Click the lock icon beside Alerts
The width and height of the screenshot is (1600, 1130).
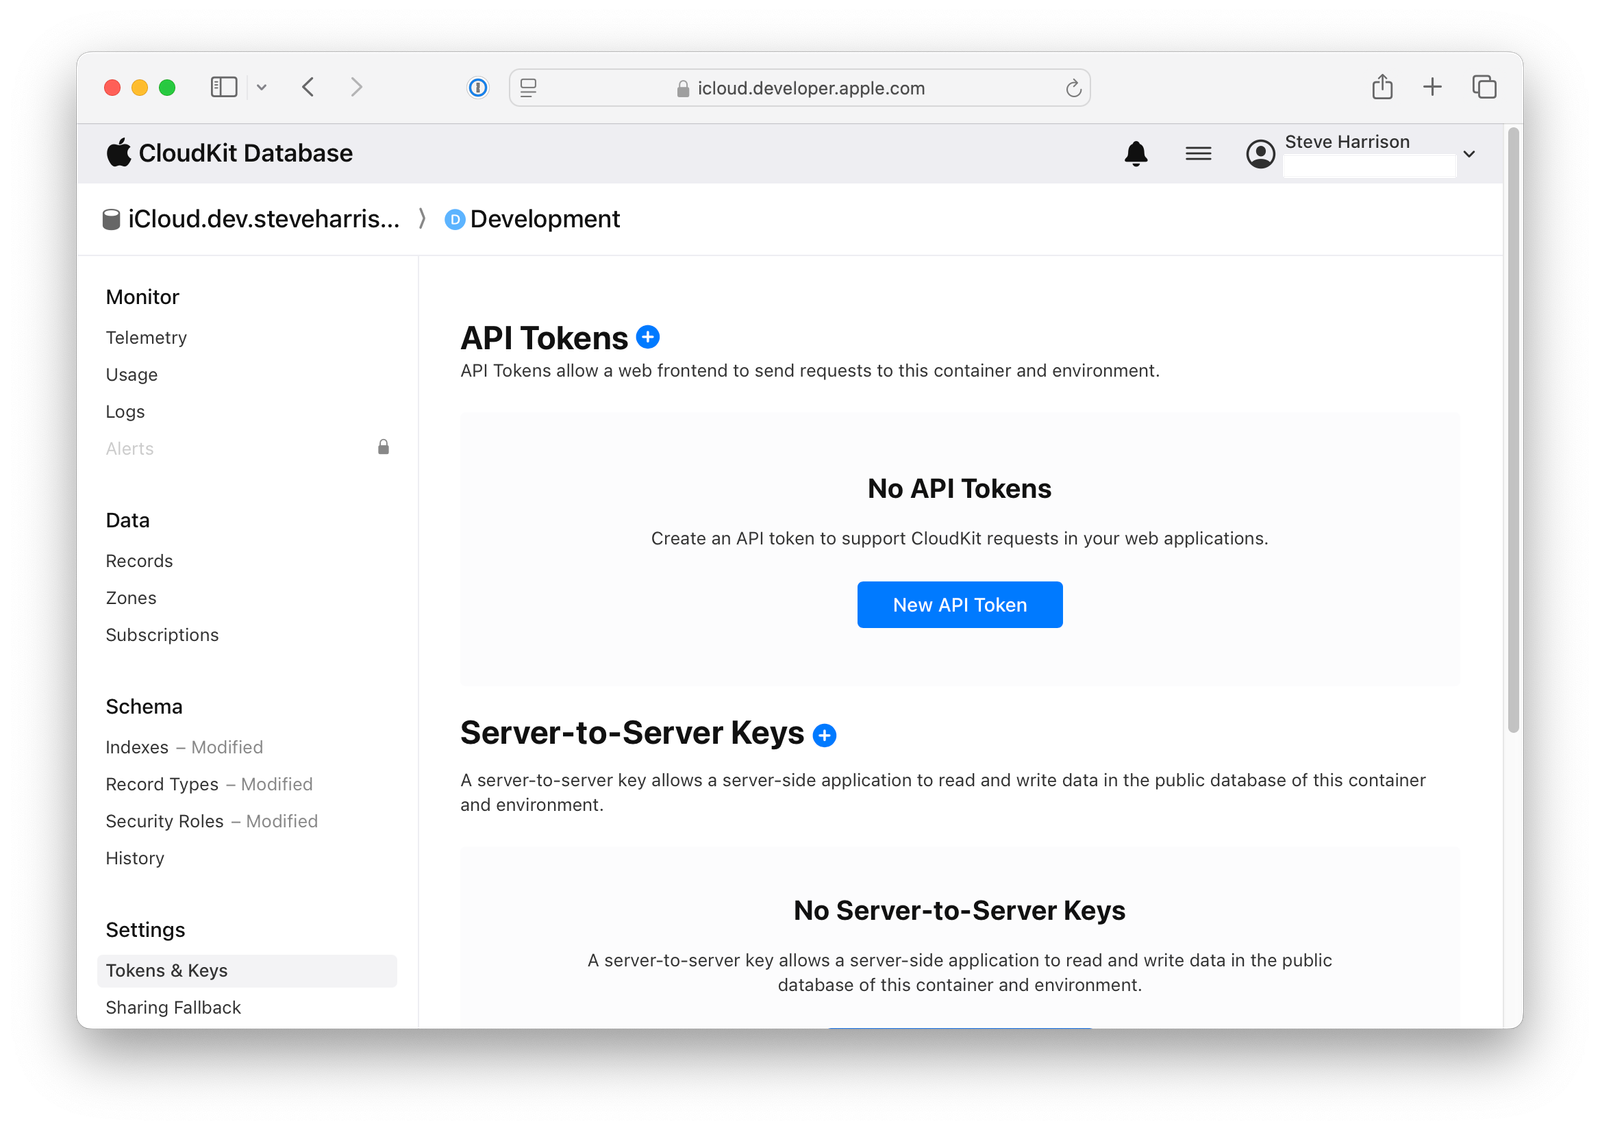(382, 447)
